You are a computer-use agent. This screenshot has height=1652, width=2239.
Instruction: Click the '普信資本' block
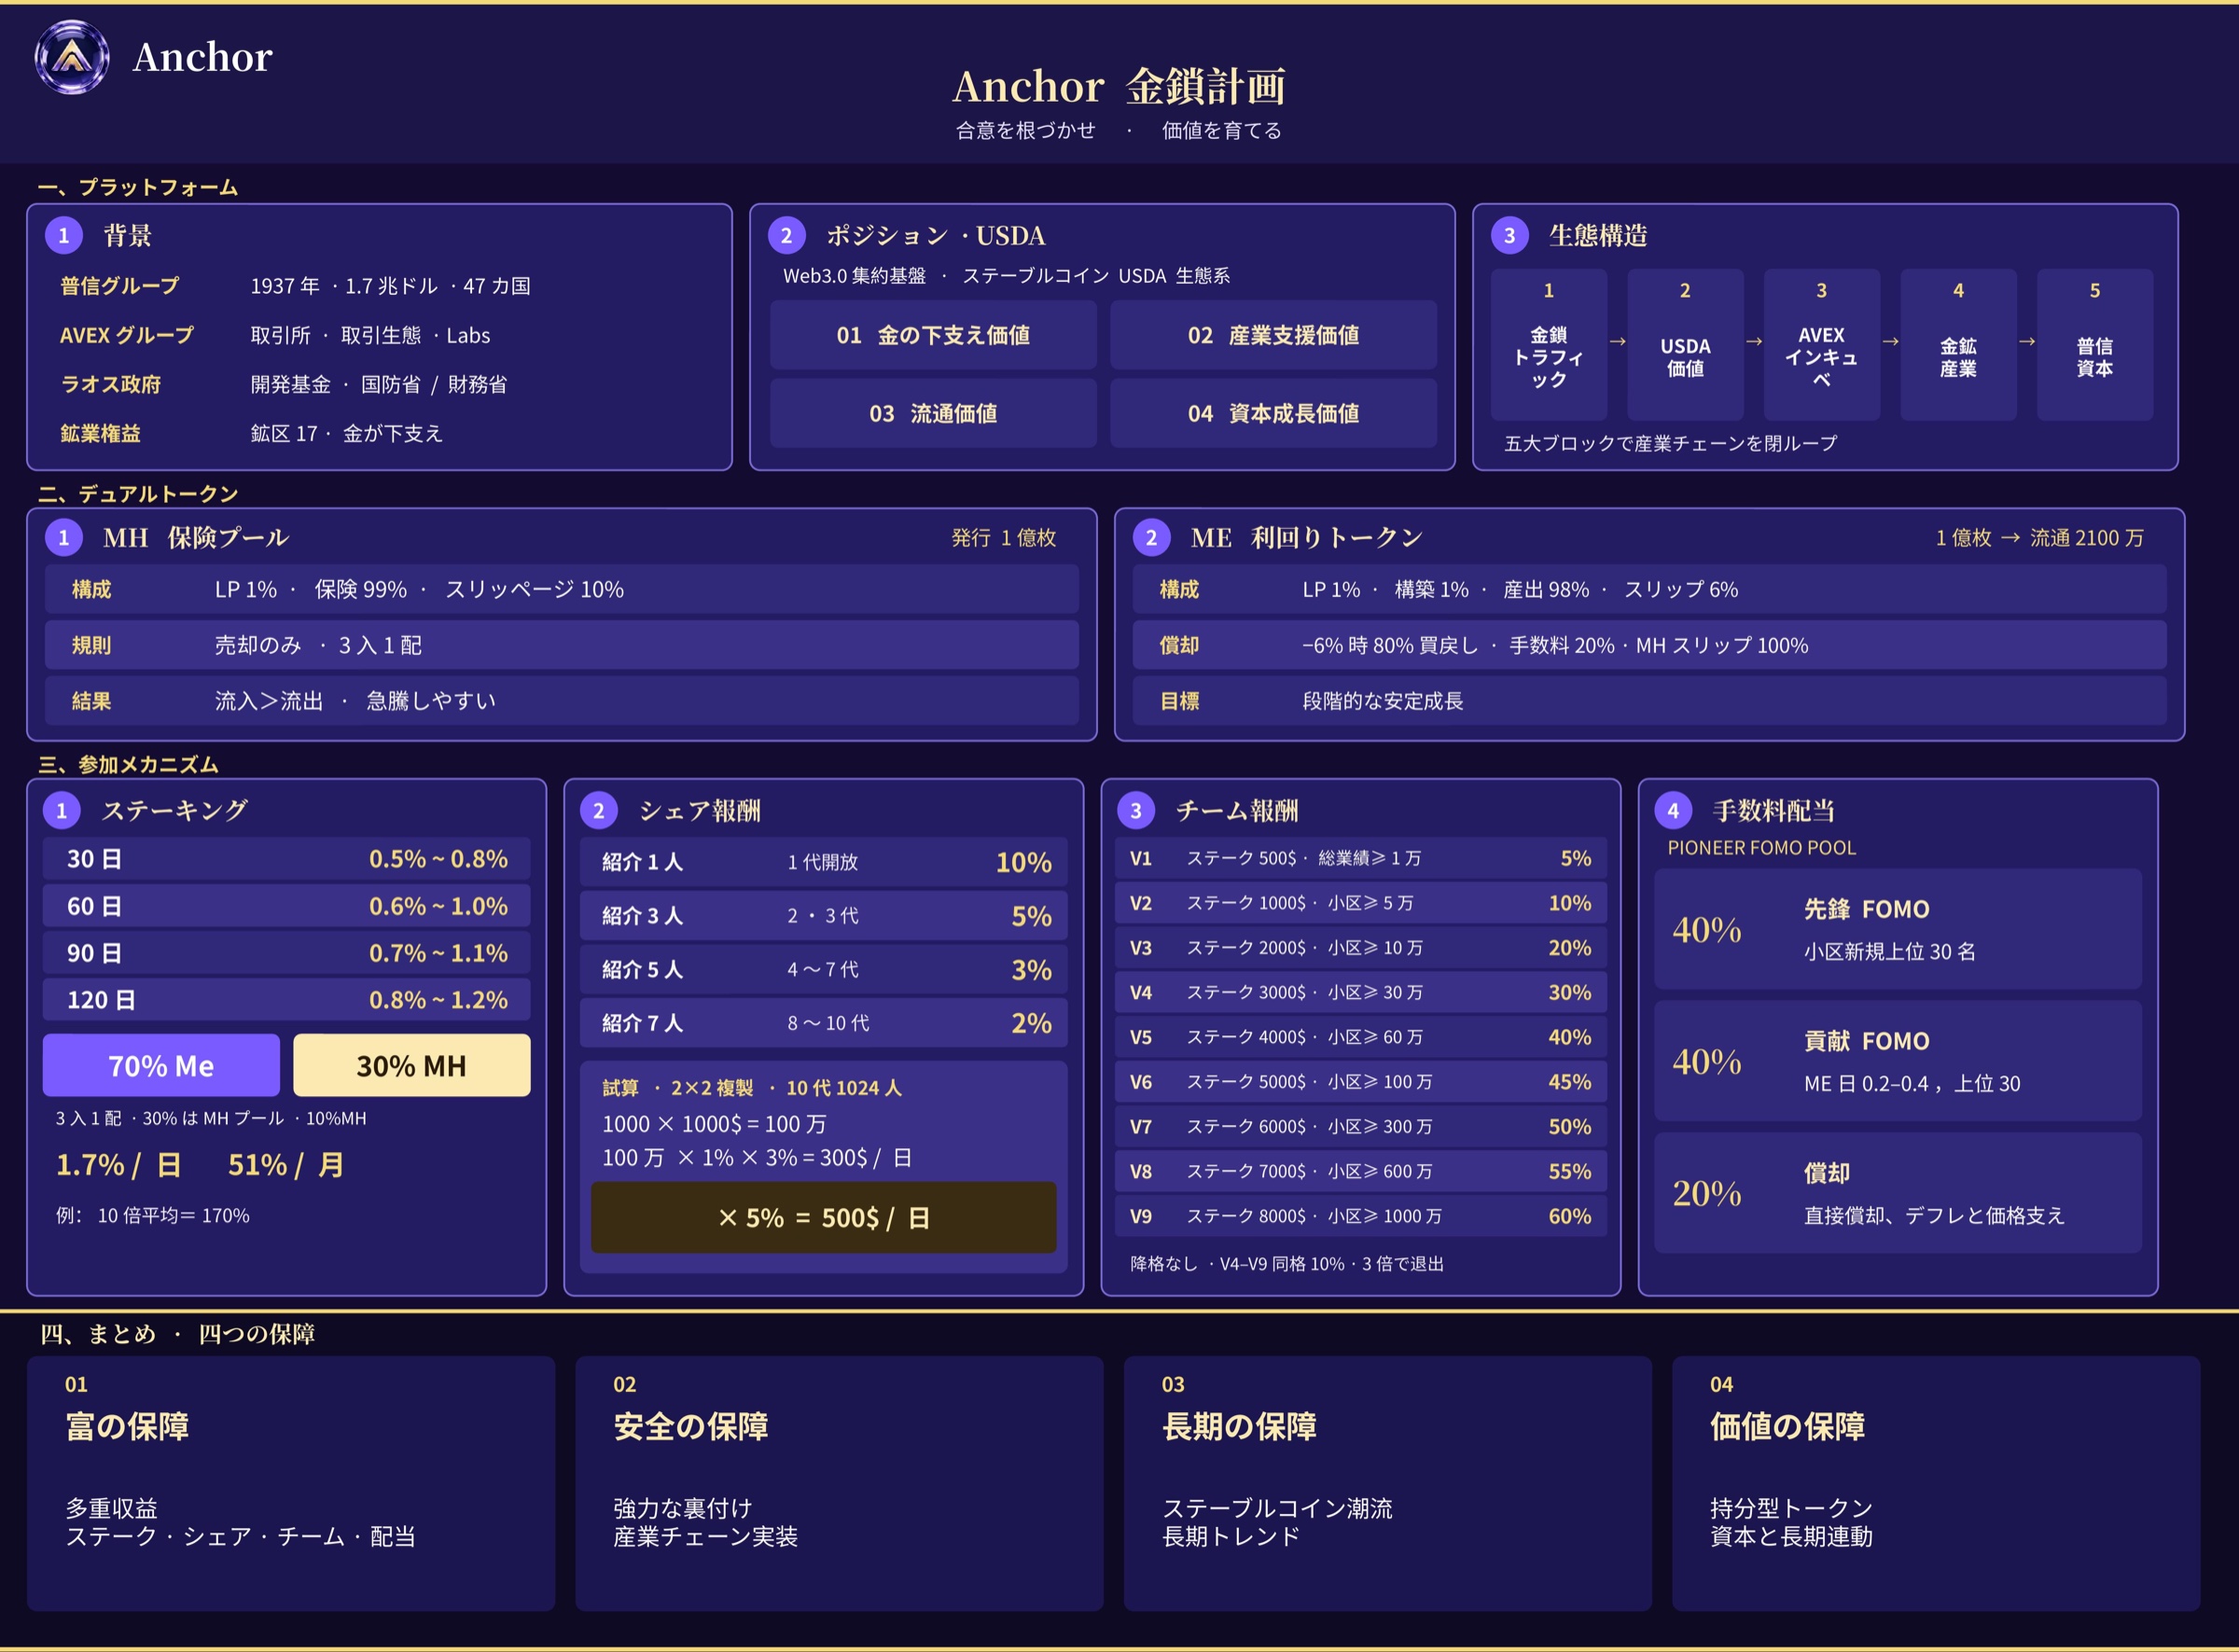coord(2095,345)
